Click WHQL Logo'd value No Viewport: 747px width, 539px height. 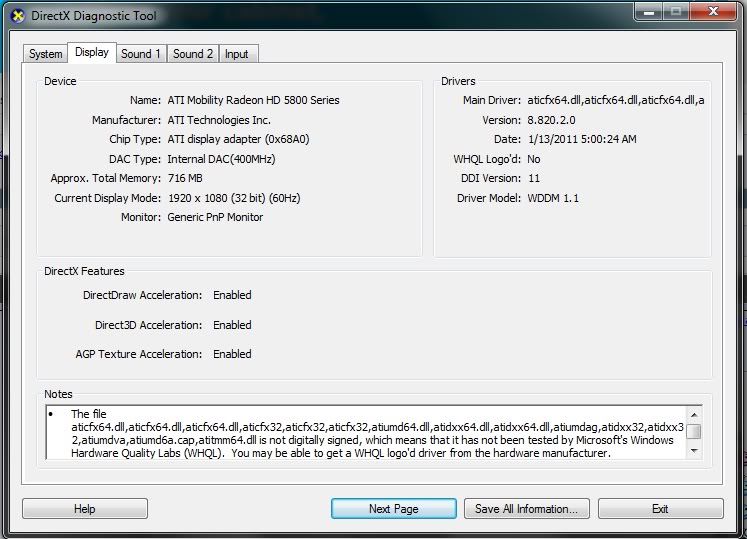(x=534, y=159)
